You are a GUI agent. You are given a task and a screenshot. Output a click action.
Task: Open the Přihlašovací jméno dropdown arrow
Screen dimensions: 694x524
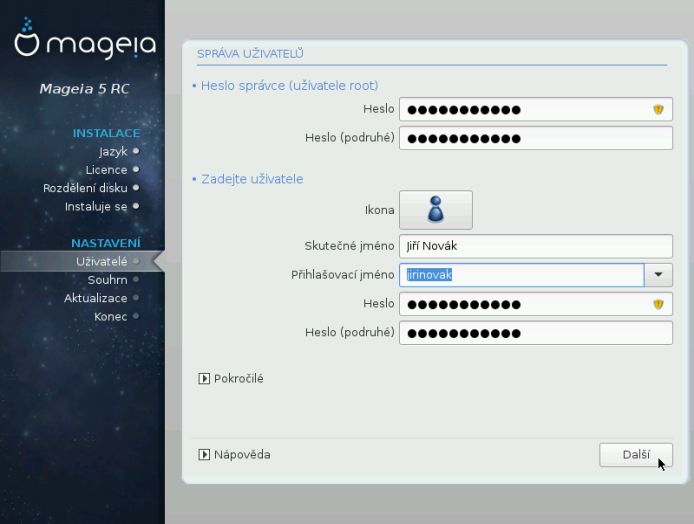coord(658,275)
